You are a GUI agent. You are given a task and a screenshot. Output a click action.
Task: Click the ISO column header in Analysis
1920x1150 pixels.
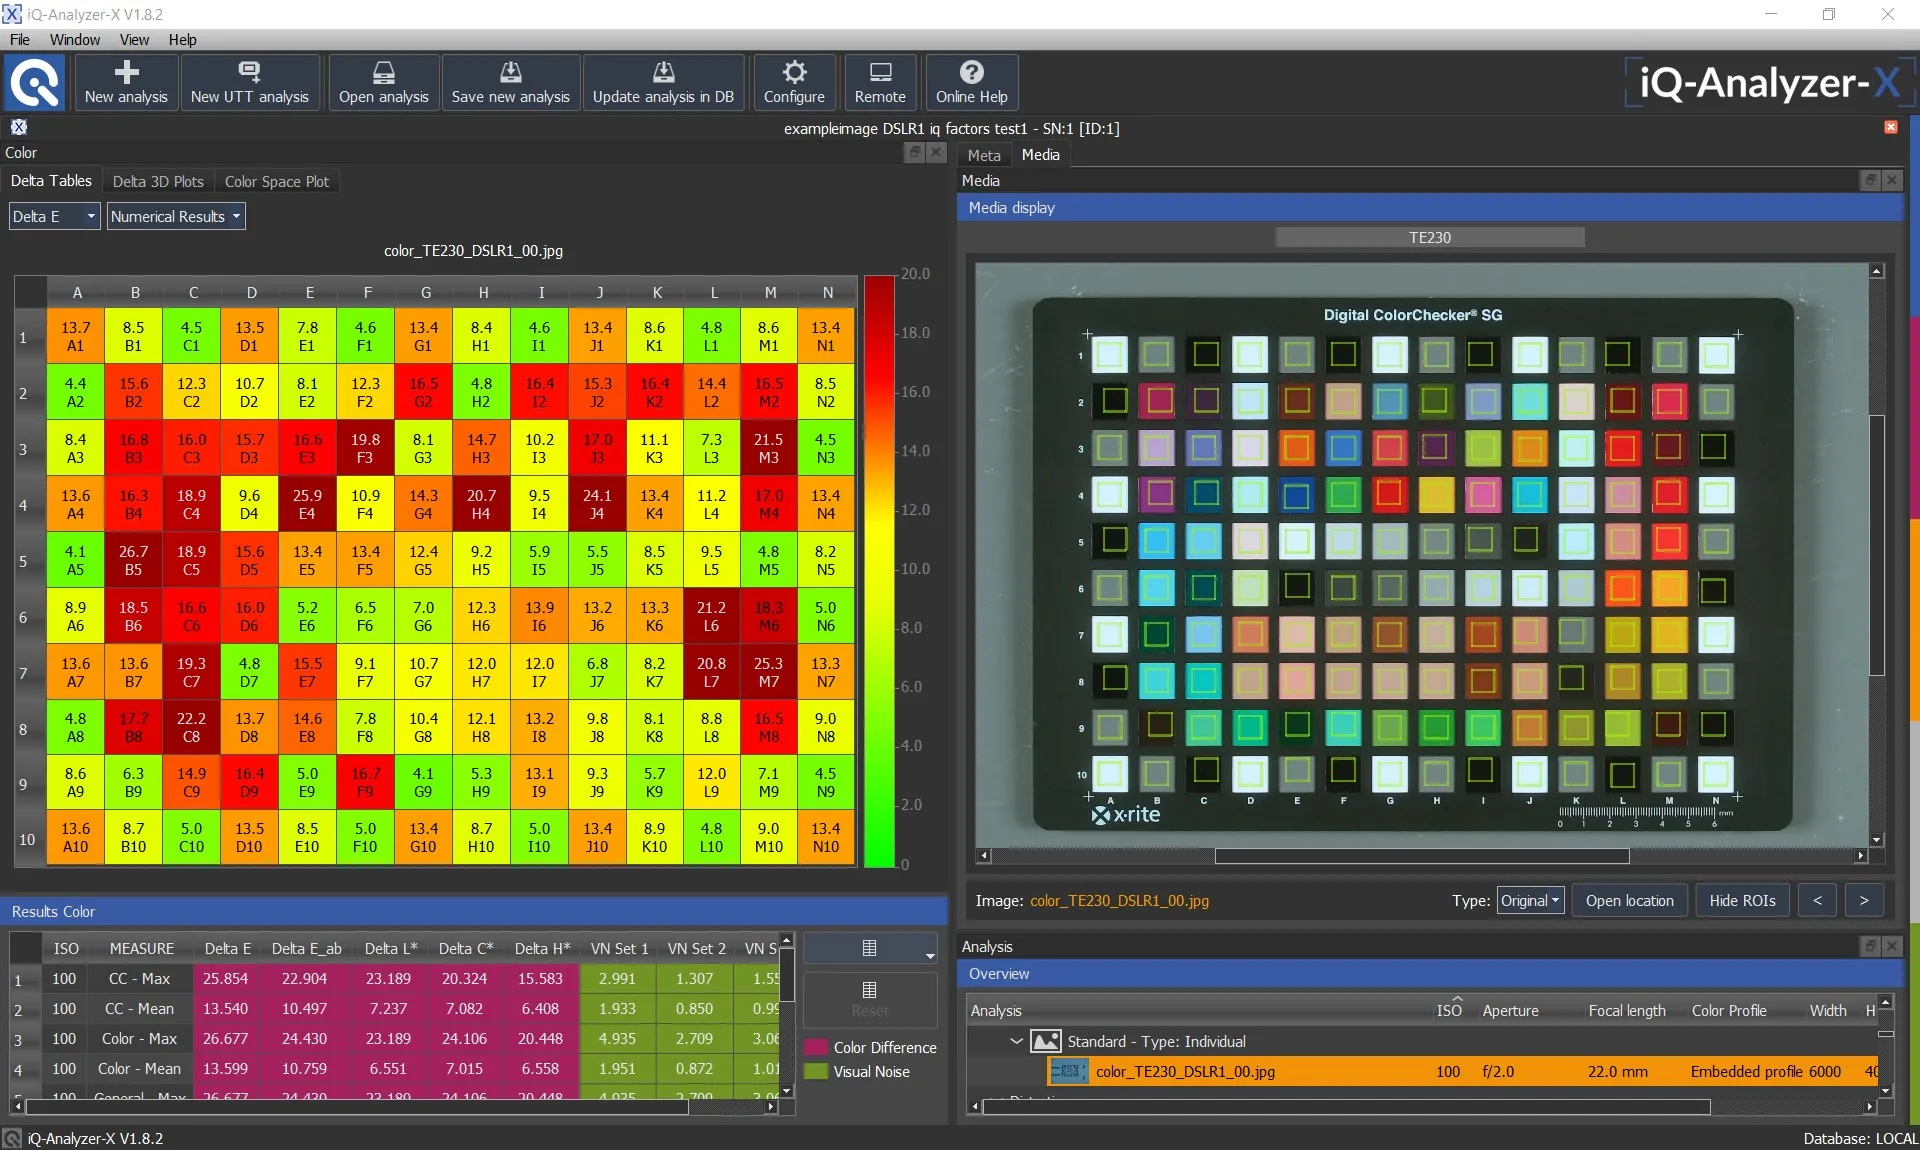(x=1449, y=1010)
